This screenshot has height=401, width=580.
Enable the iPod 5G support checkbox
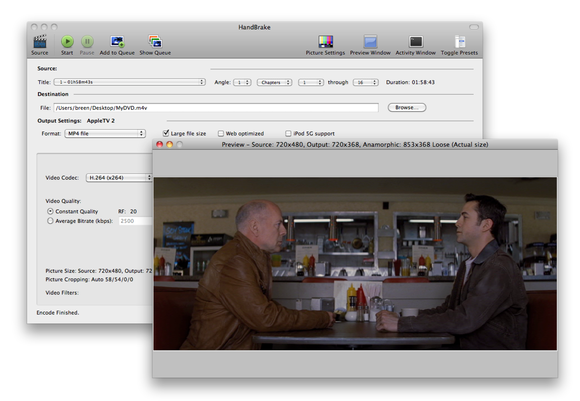(288, 133)
